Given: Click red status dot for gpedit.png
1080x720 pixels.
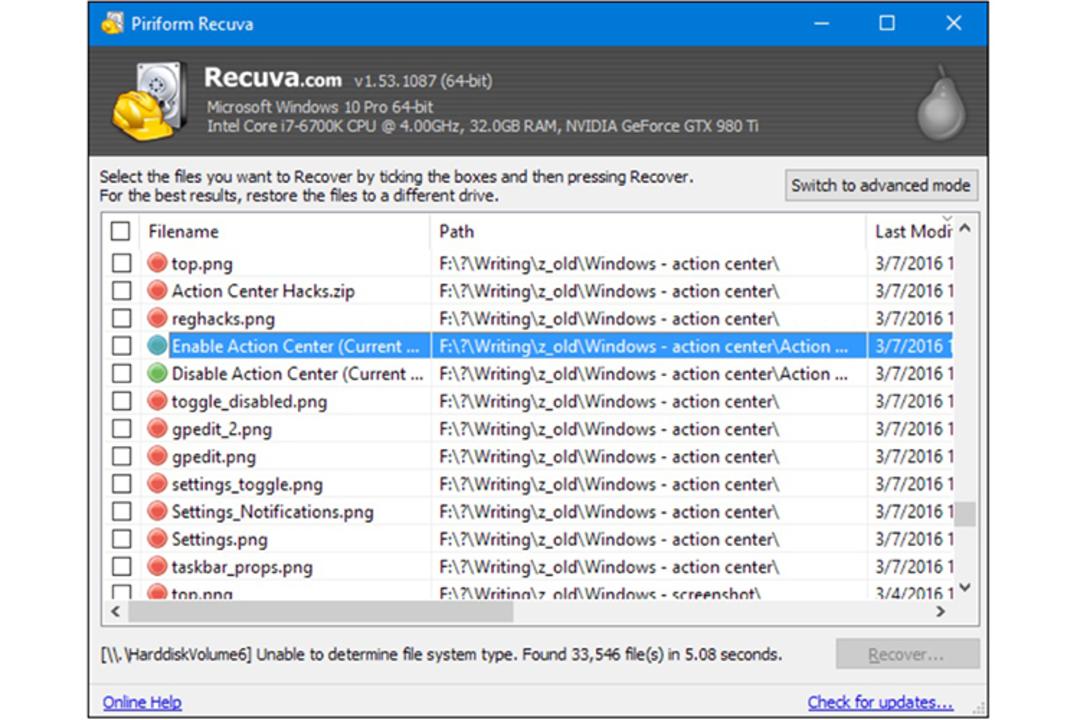Looking at the screenshot, I should pyautogui.click(x=157, y=456).
